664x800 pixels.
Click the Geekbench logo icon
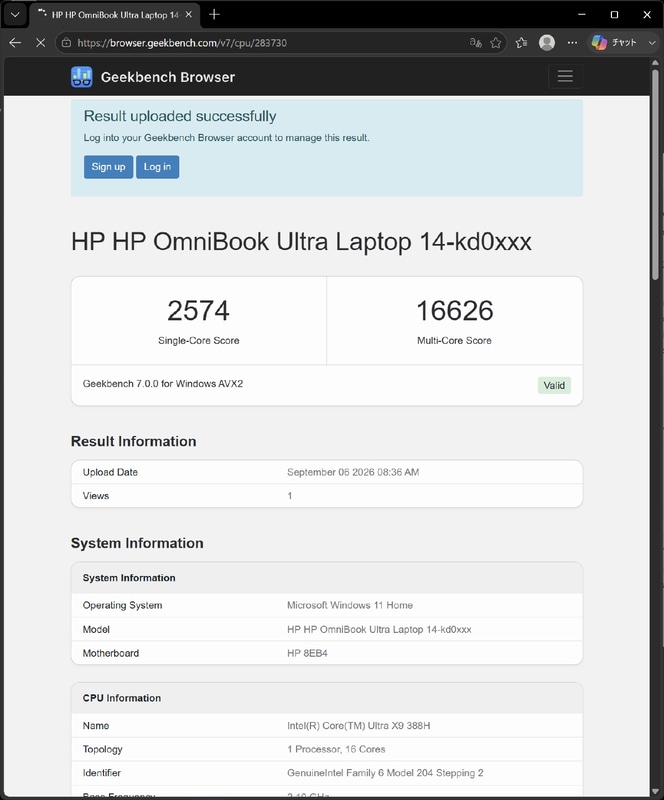82,77
